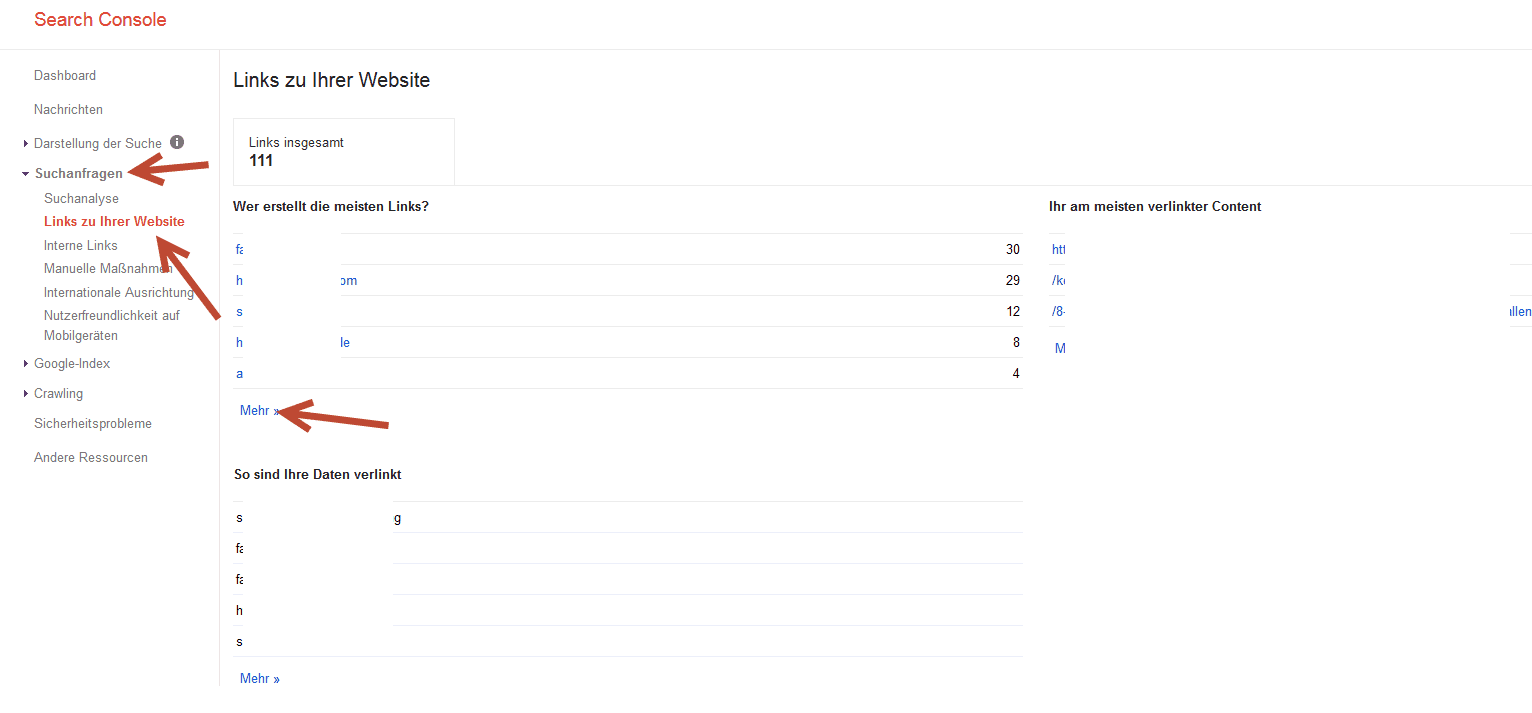Open Internationale Ausrichtung in the sidebar

(119, 292)
